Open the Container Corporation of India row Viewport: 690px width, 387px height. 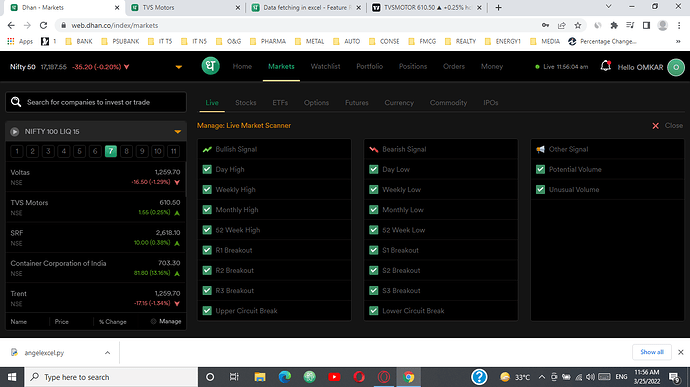[95, 268]
